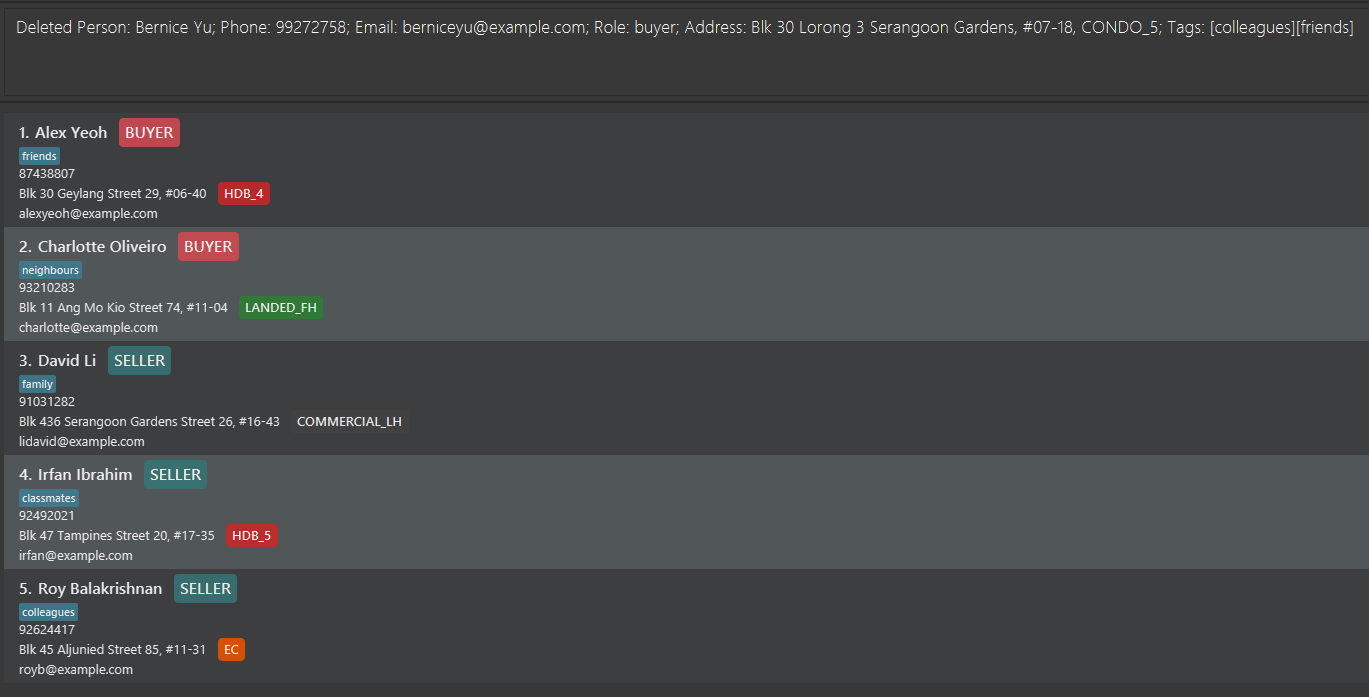Click the classmates tag under Irfan Ibrahim
The height and width of the screenshot is (697, 1369).
49,498
